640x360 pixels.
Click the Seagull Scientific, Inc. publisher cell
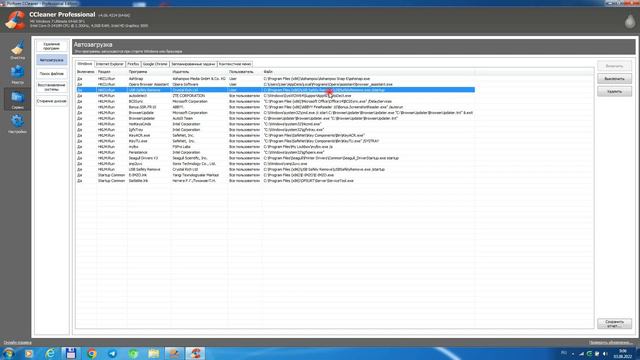[x=190, y=158]
